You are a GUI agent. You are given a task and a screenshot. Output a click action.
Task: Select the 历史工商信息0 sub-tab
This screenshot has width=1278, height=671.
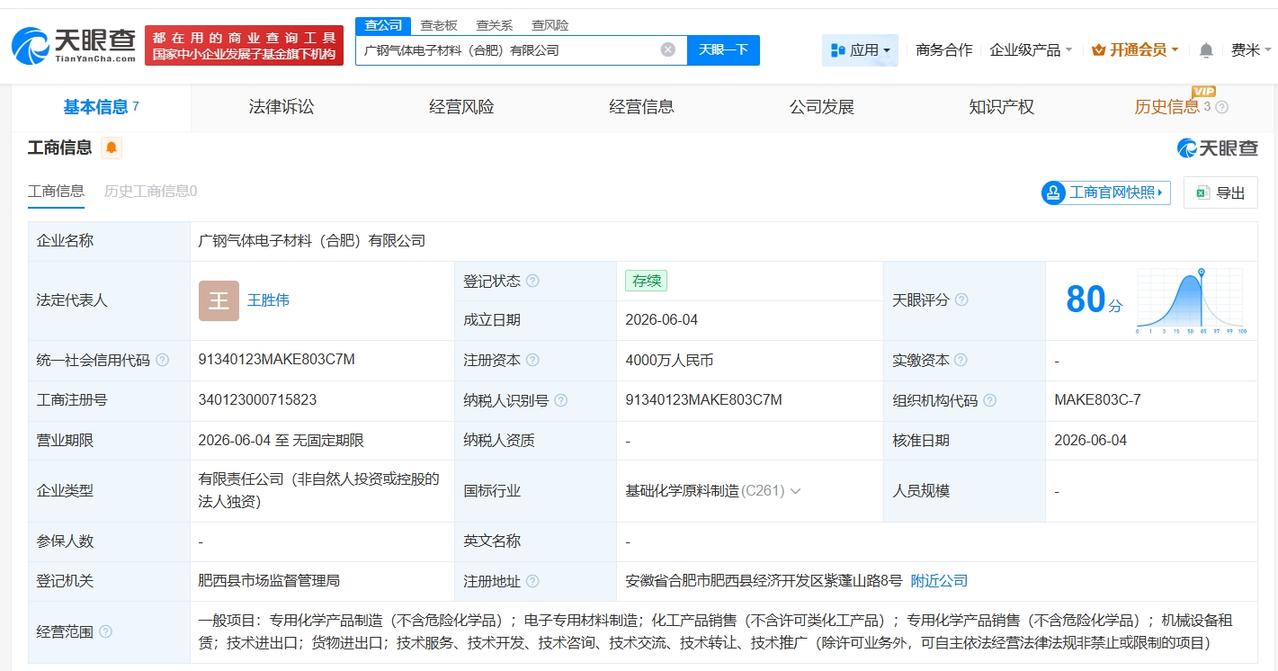click(151, 191)
